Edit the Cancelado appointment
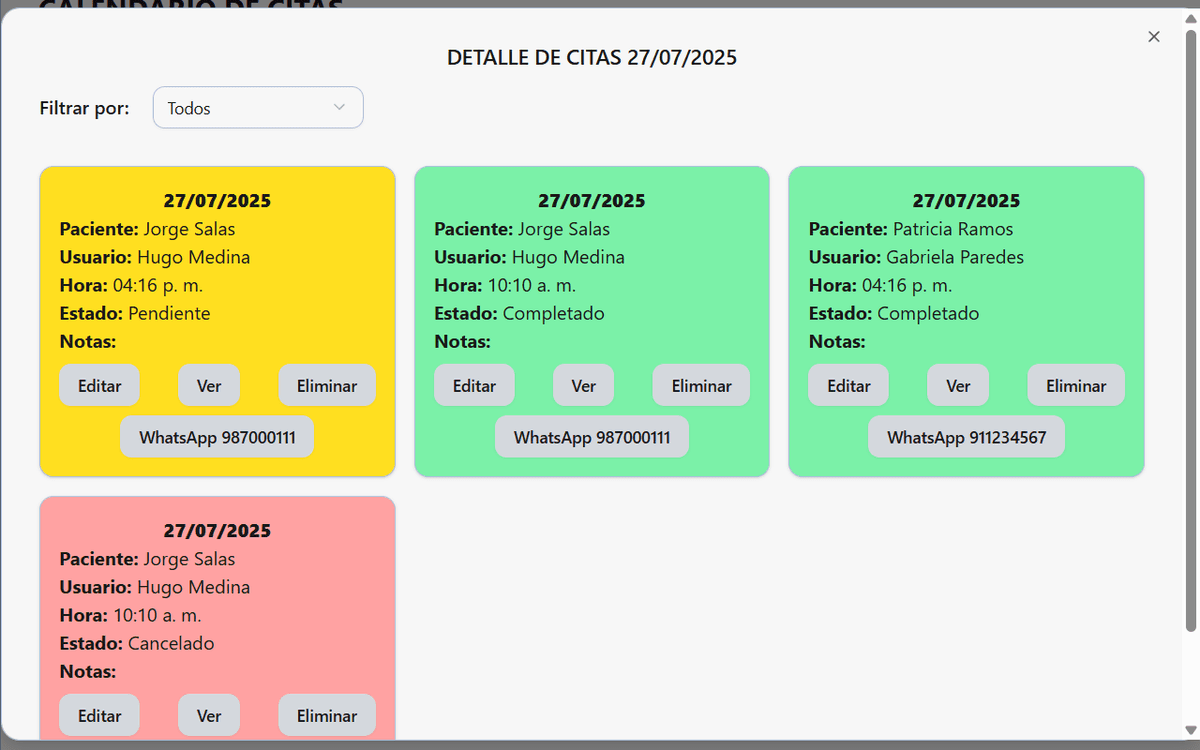 point(99,715)
